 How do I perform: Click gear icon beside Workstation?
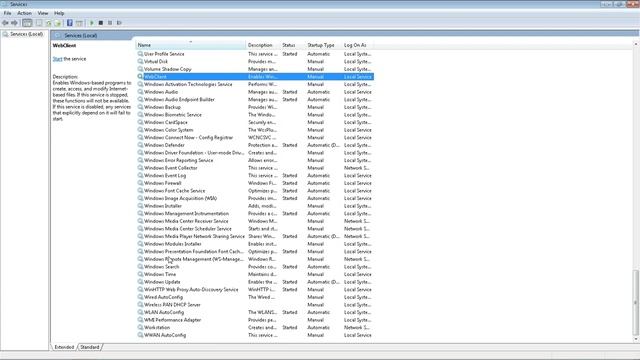point(140,327)
